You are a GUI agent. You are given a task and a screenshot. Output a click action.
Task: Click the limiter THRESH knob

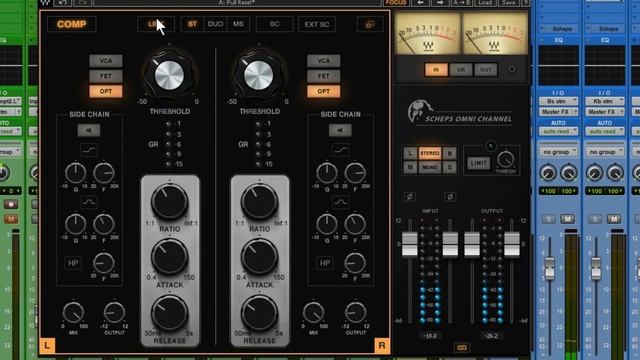click(x=506, y=159)
